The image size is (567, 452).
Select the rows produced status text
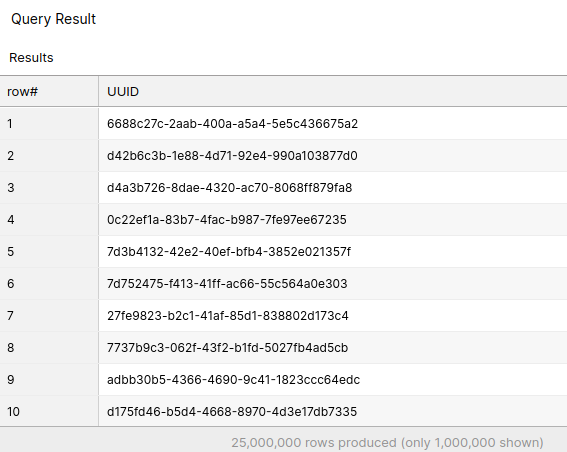[387, 443]
